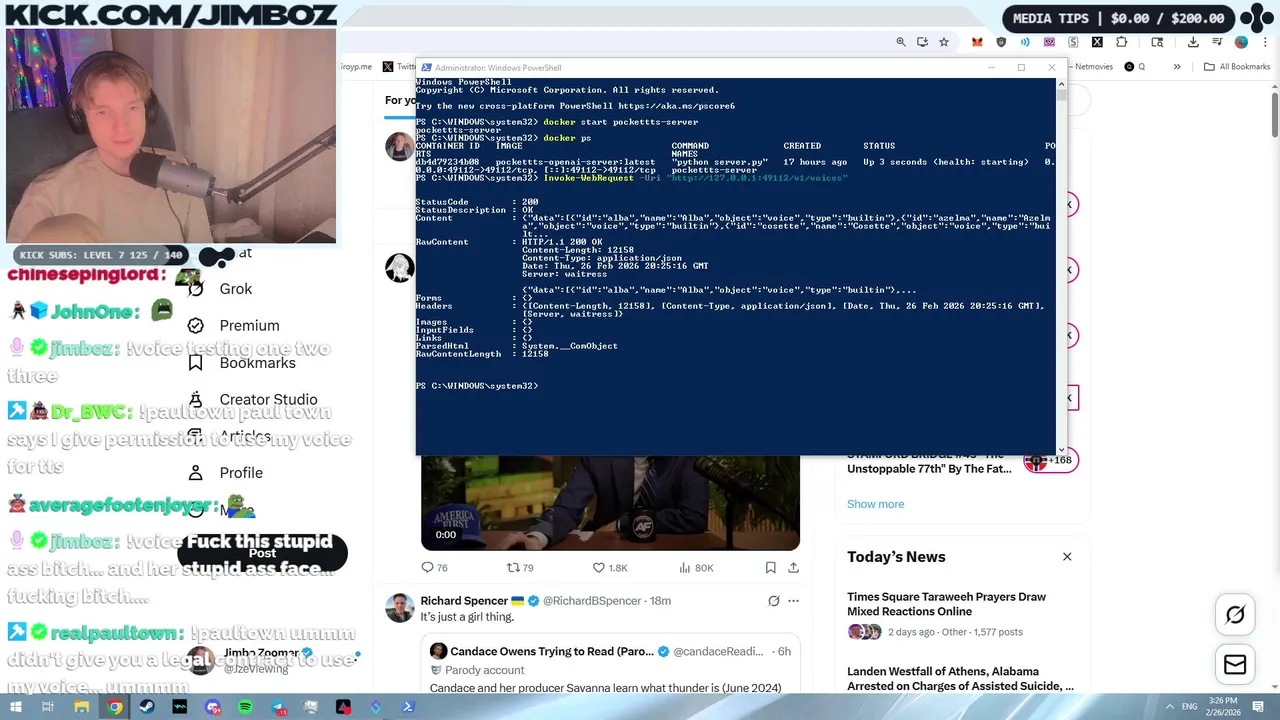Click the Premium checkmark badge icon in sidebar
The image size is (1280, 720).
tap(196, 326)
